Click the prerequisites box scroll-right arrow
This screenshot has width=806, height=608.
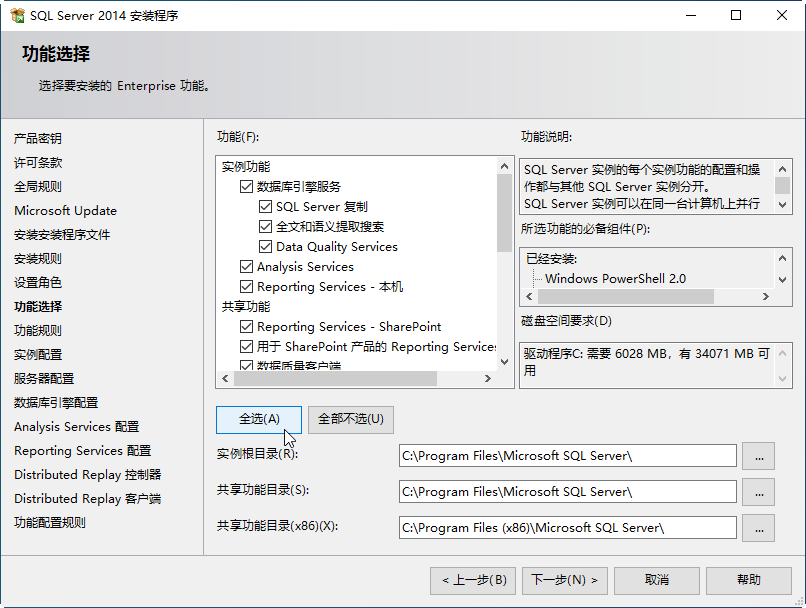coord(766,297)
